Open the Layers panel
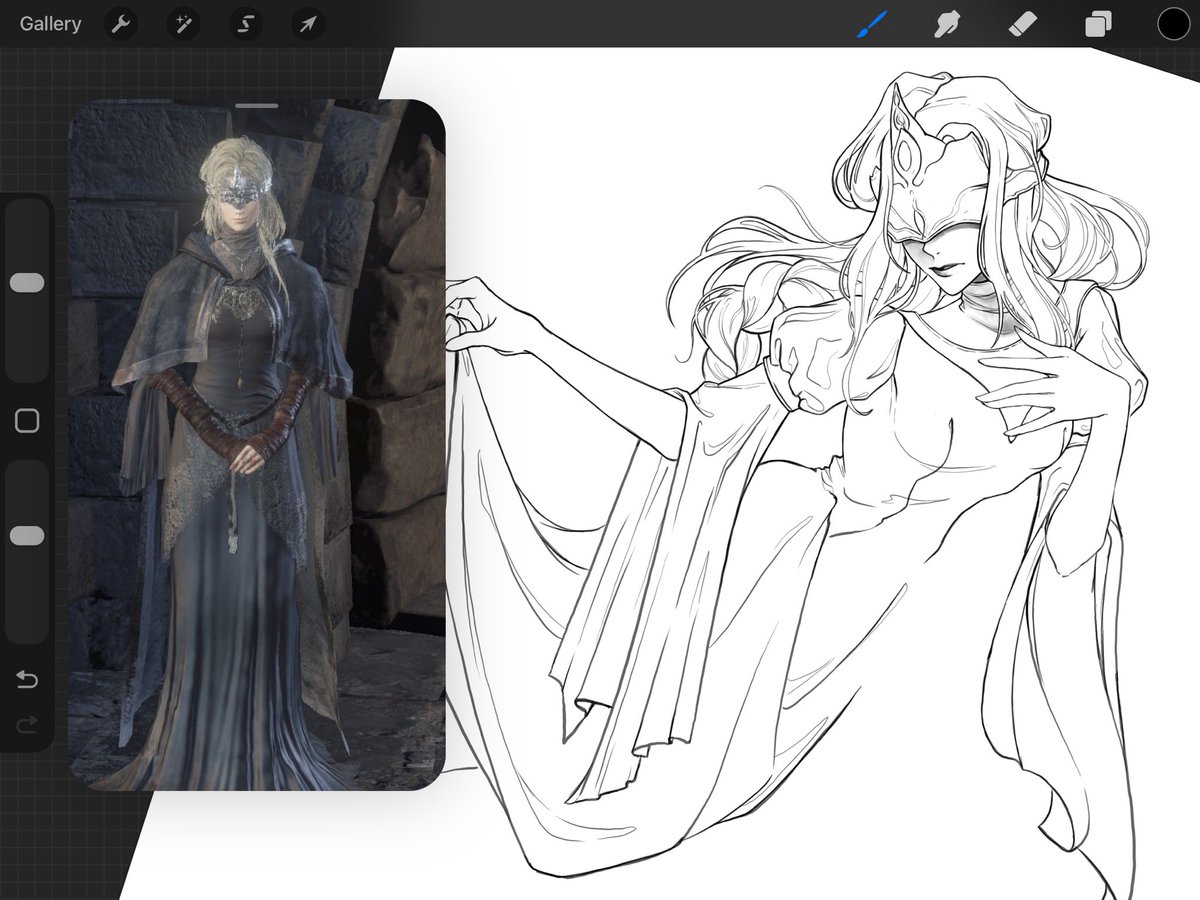 point(1098,24)
